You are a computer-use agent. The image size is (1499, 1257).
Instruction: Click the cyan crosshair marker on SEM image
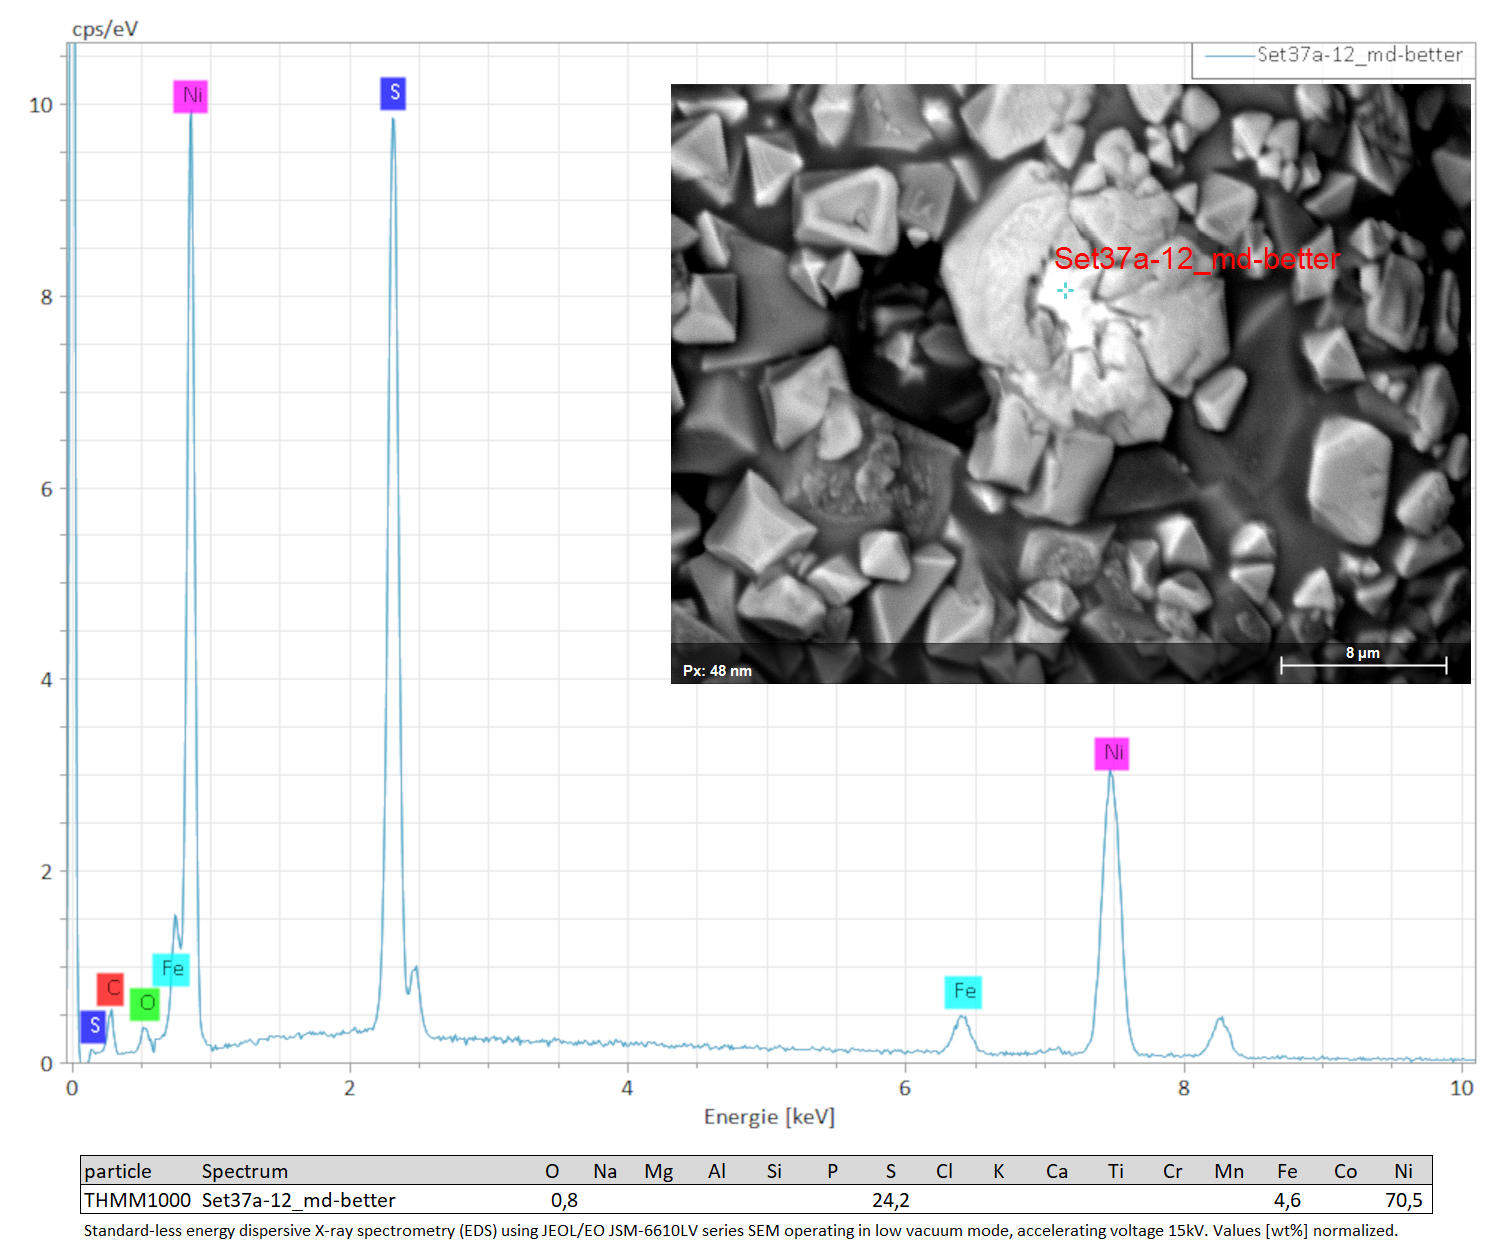point(1065,290)
